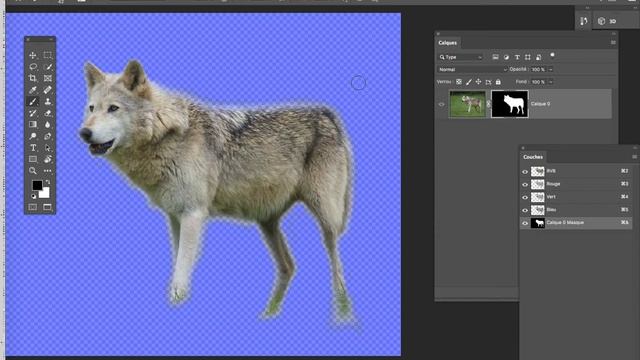Lock transparent pixels of the layer
Screen dimensions: 640x360
[x=459, y=82]
